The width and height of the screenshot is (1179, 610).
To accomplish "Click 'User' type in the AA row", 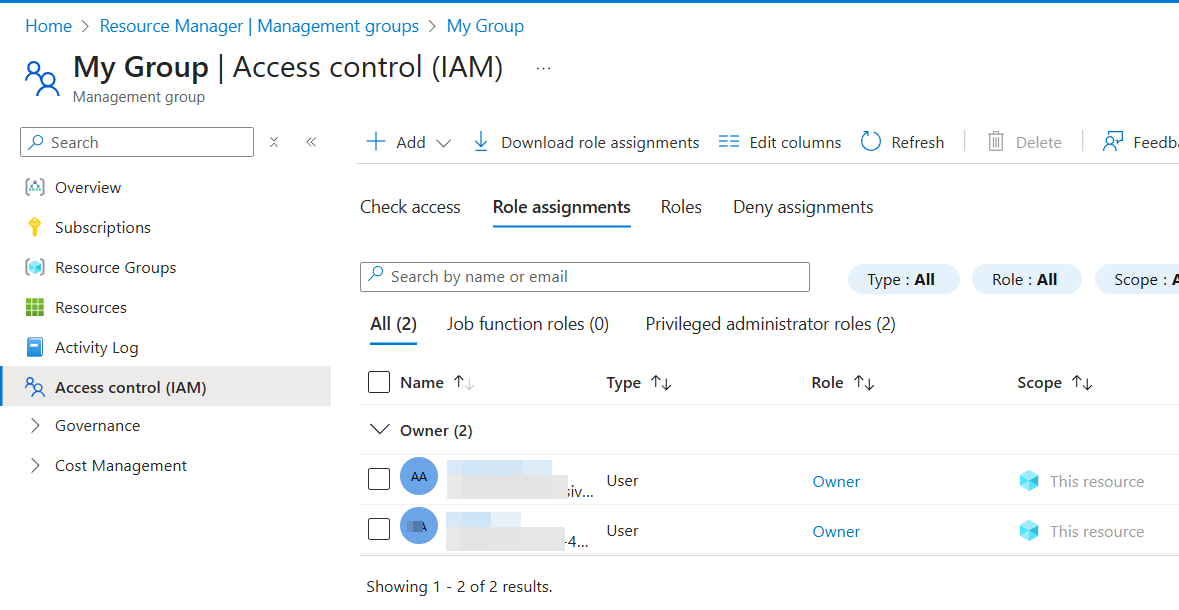I will pos(623,481).
